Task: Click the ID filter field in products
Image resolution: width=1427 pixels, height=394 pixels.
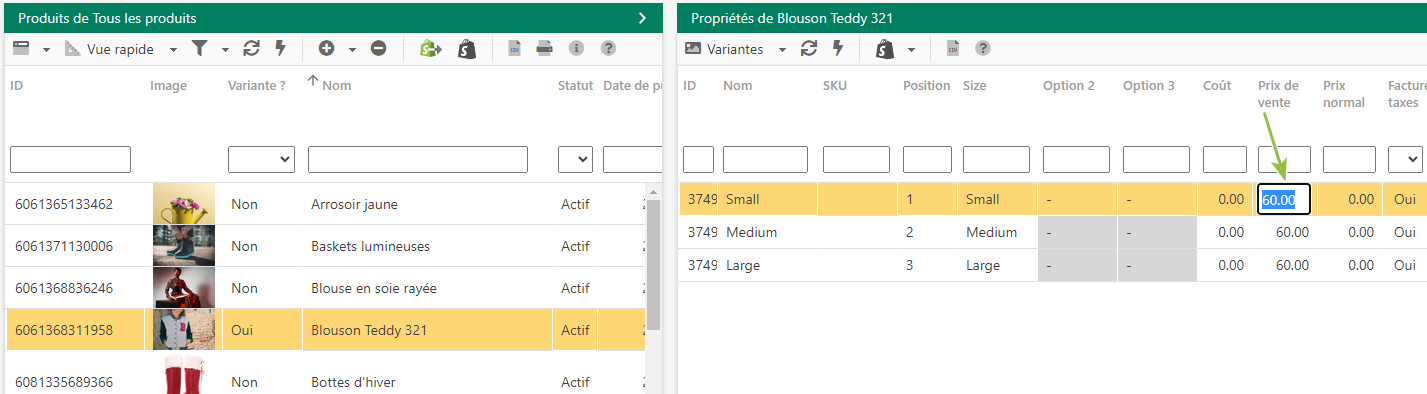Action: tap(70, 159)
